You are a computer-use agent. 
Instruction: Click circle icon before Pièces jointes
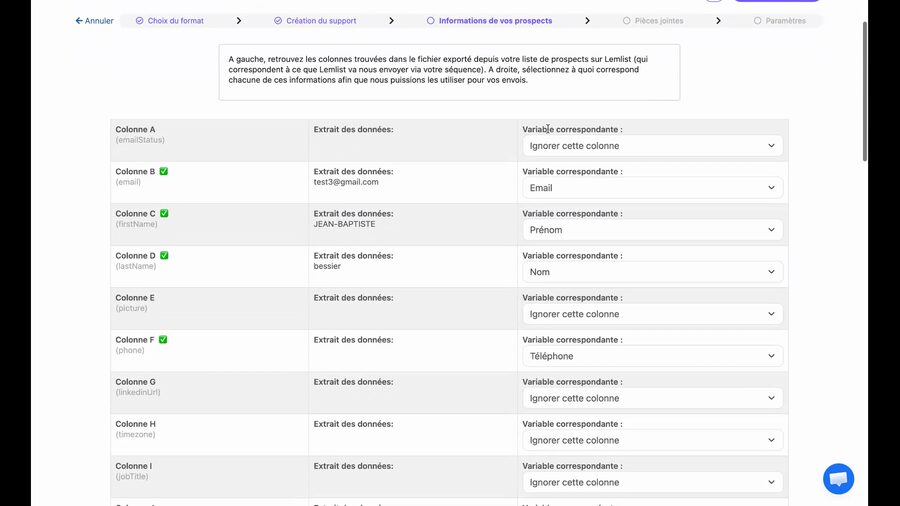click(x=626, y=21)
